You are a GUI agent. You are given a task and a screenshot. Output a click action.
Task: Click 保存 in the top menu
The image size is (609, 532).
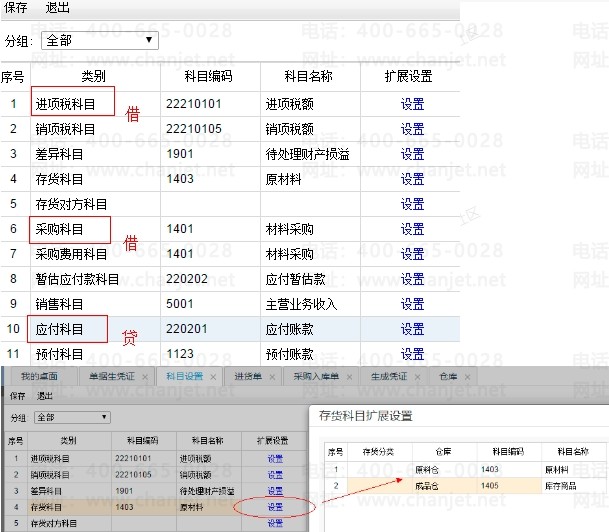(x=16, y=8)
